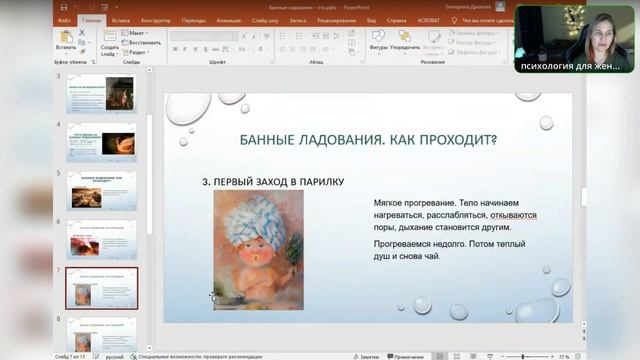Click the Copy icon in the clipboard group
Image resolution: width=640 pixels, height=360 pixels.
click(82, 42)
